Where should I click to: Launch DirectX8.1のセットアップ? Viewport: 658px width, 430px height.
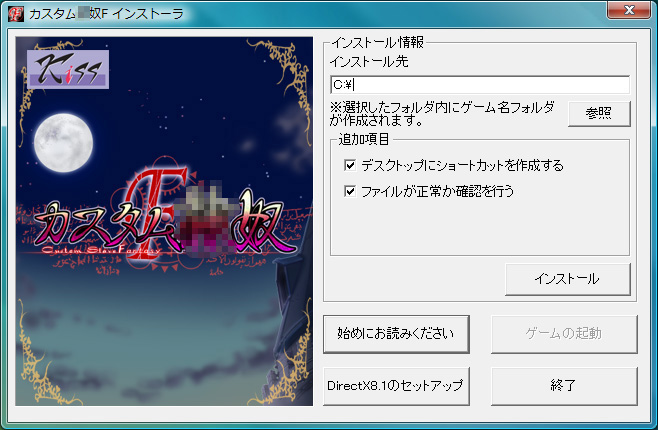tap(396, 386)
